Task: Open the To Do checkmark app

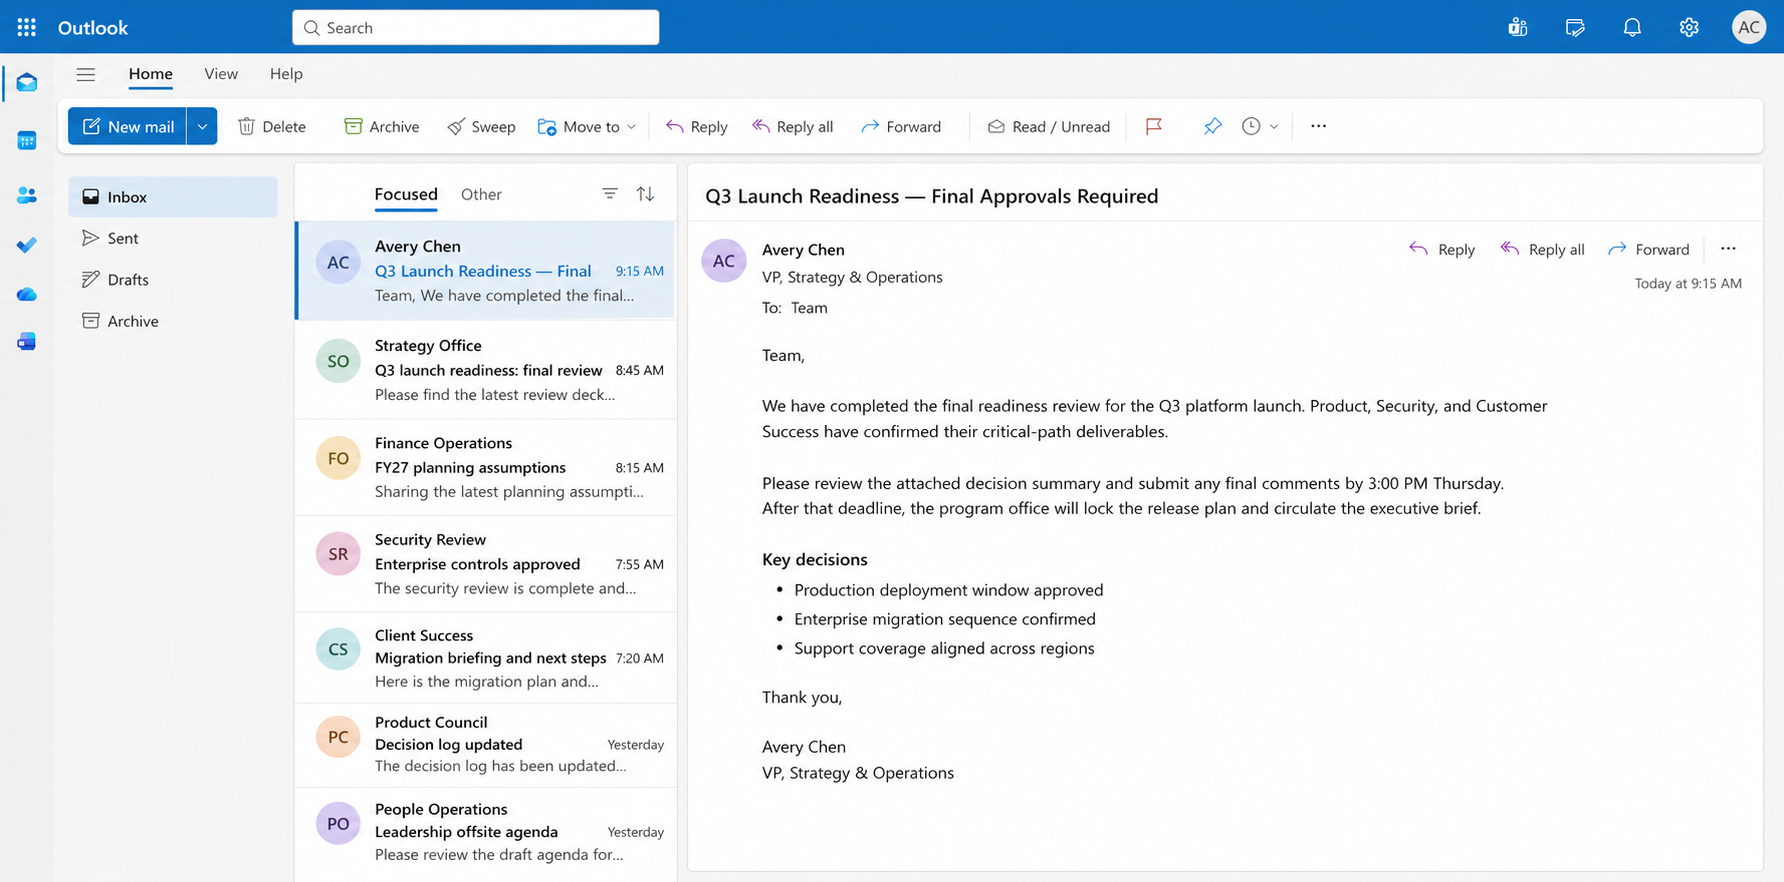Action: click(27, 245)
